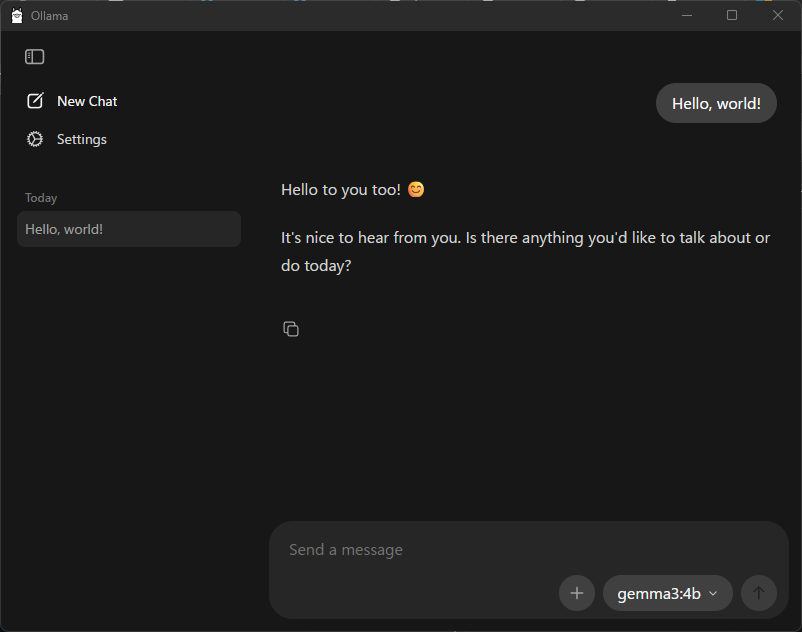Image resolution: width=802 pixels, height=632 pixels.
Task: Click the 'Today' section heading
Action: tap(41, 197)
